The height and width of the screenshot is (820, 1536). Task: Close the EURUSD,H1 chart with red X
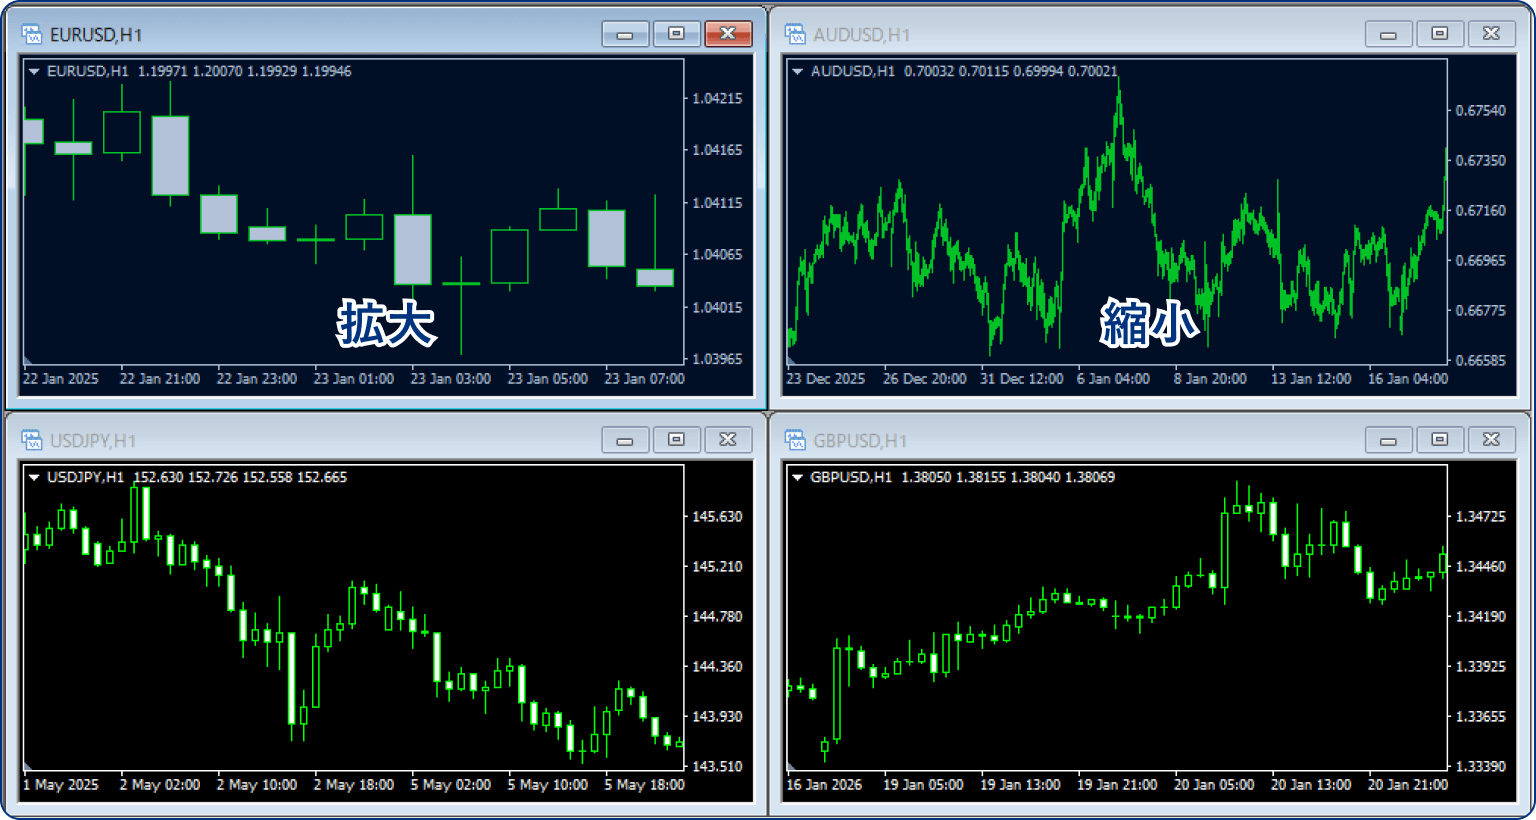pyautogui.click(x=728, y=34)
